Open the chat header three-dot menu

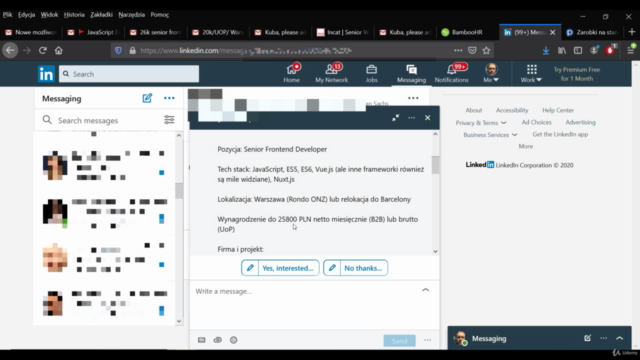point(411,118)
